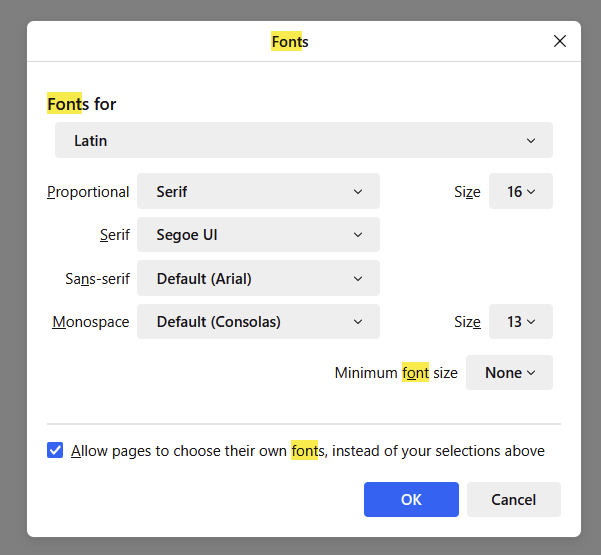Click the 'Minimum font size' label

click(396, 373)
